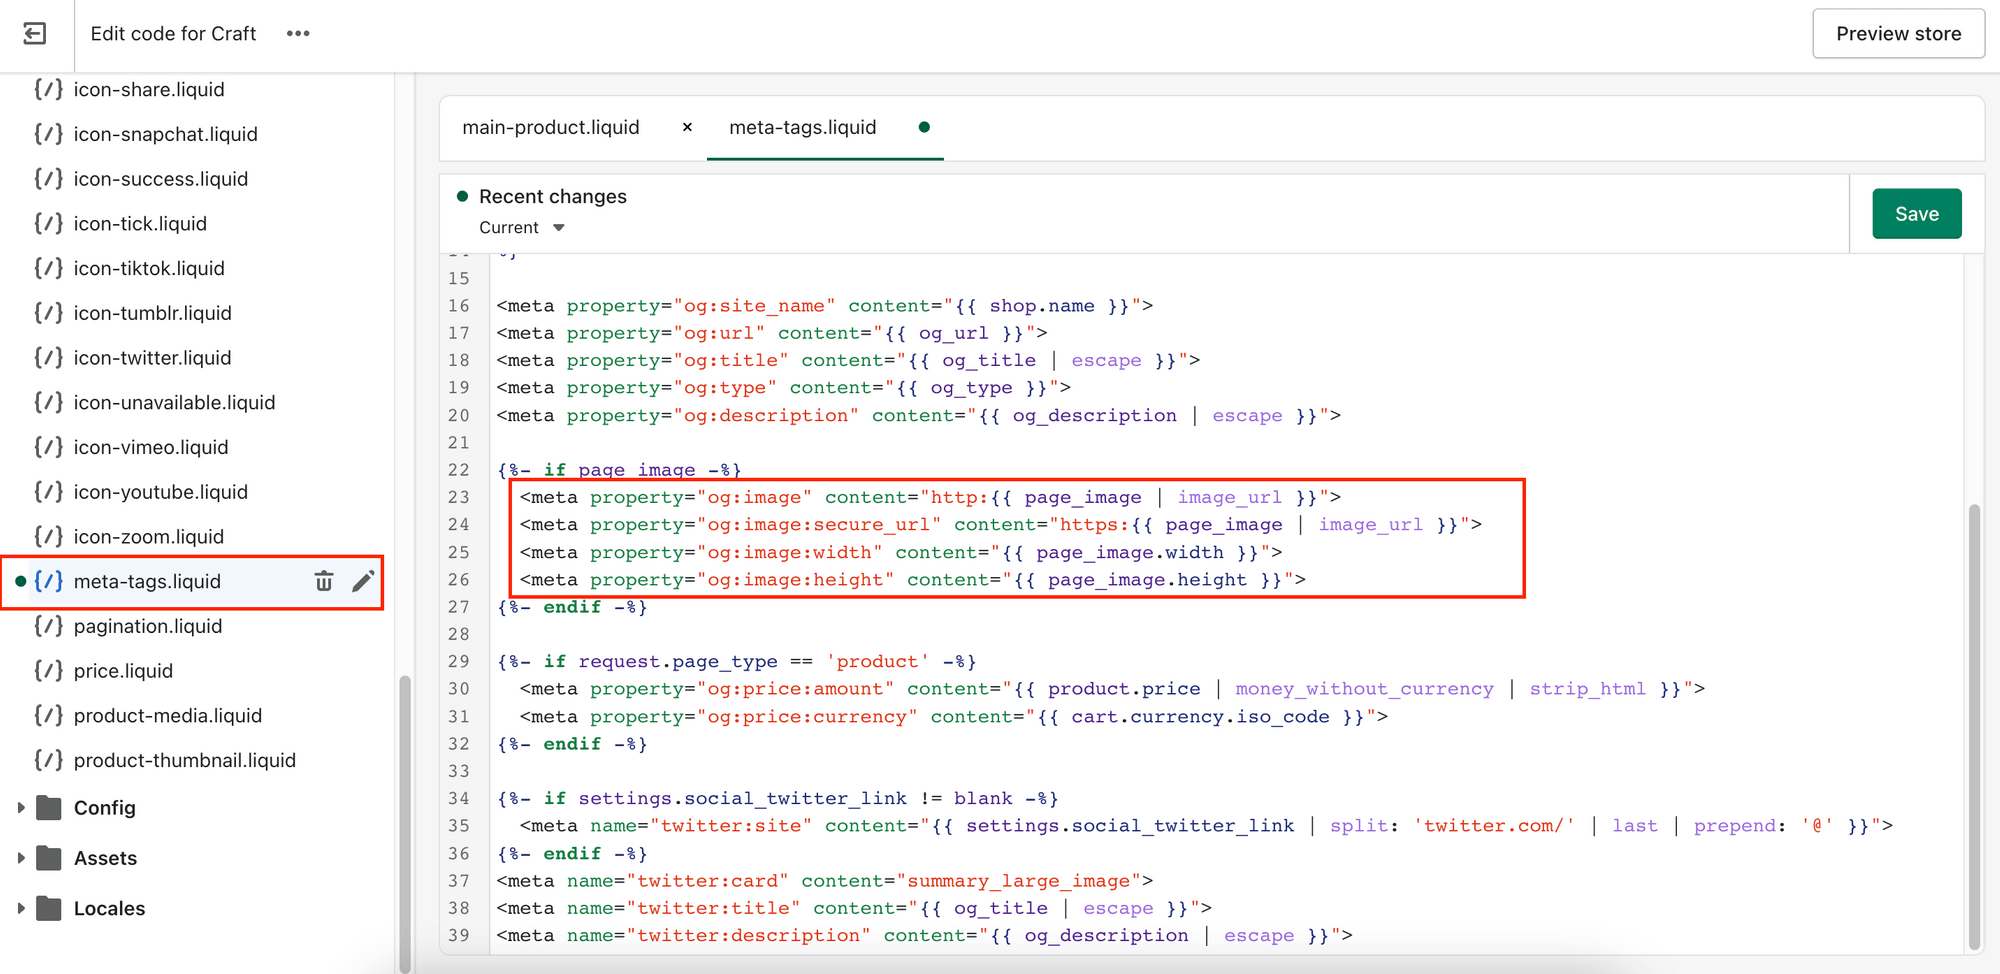The width and height of the screenshot is (2000, 974).
Task: Click the unsaved-changes dot on meta-tags.liquid tab
Action: click(923, 128)
